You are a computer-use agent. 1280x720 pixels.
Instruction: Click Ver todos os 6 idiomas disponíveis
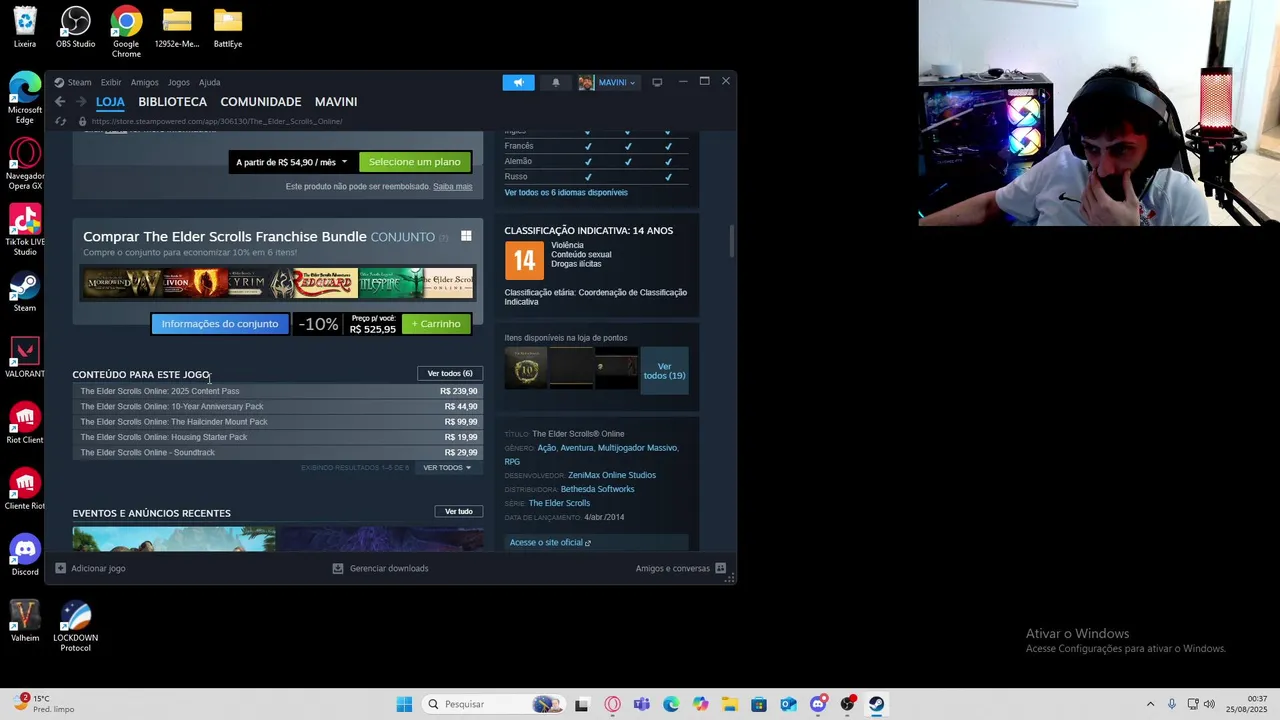click(566, 193)
